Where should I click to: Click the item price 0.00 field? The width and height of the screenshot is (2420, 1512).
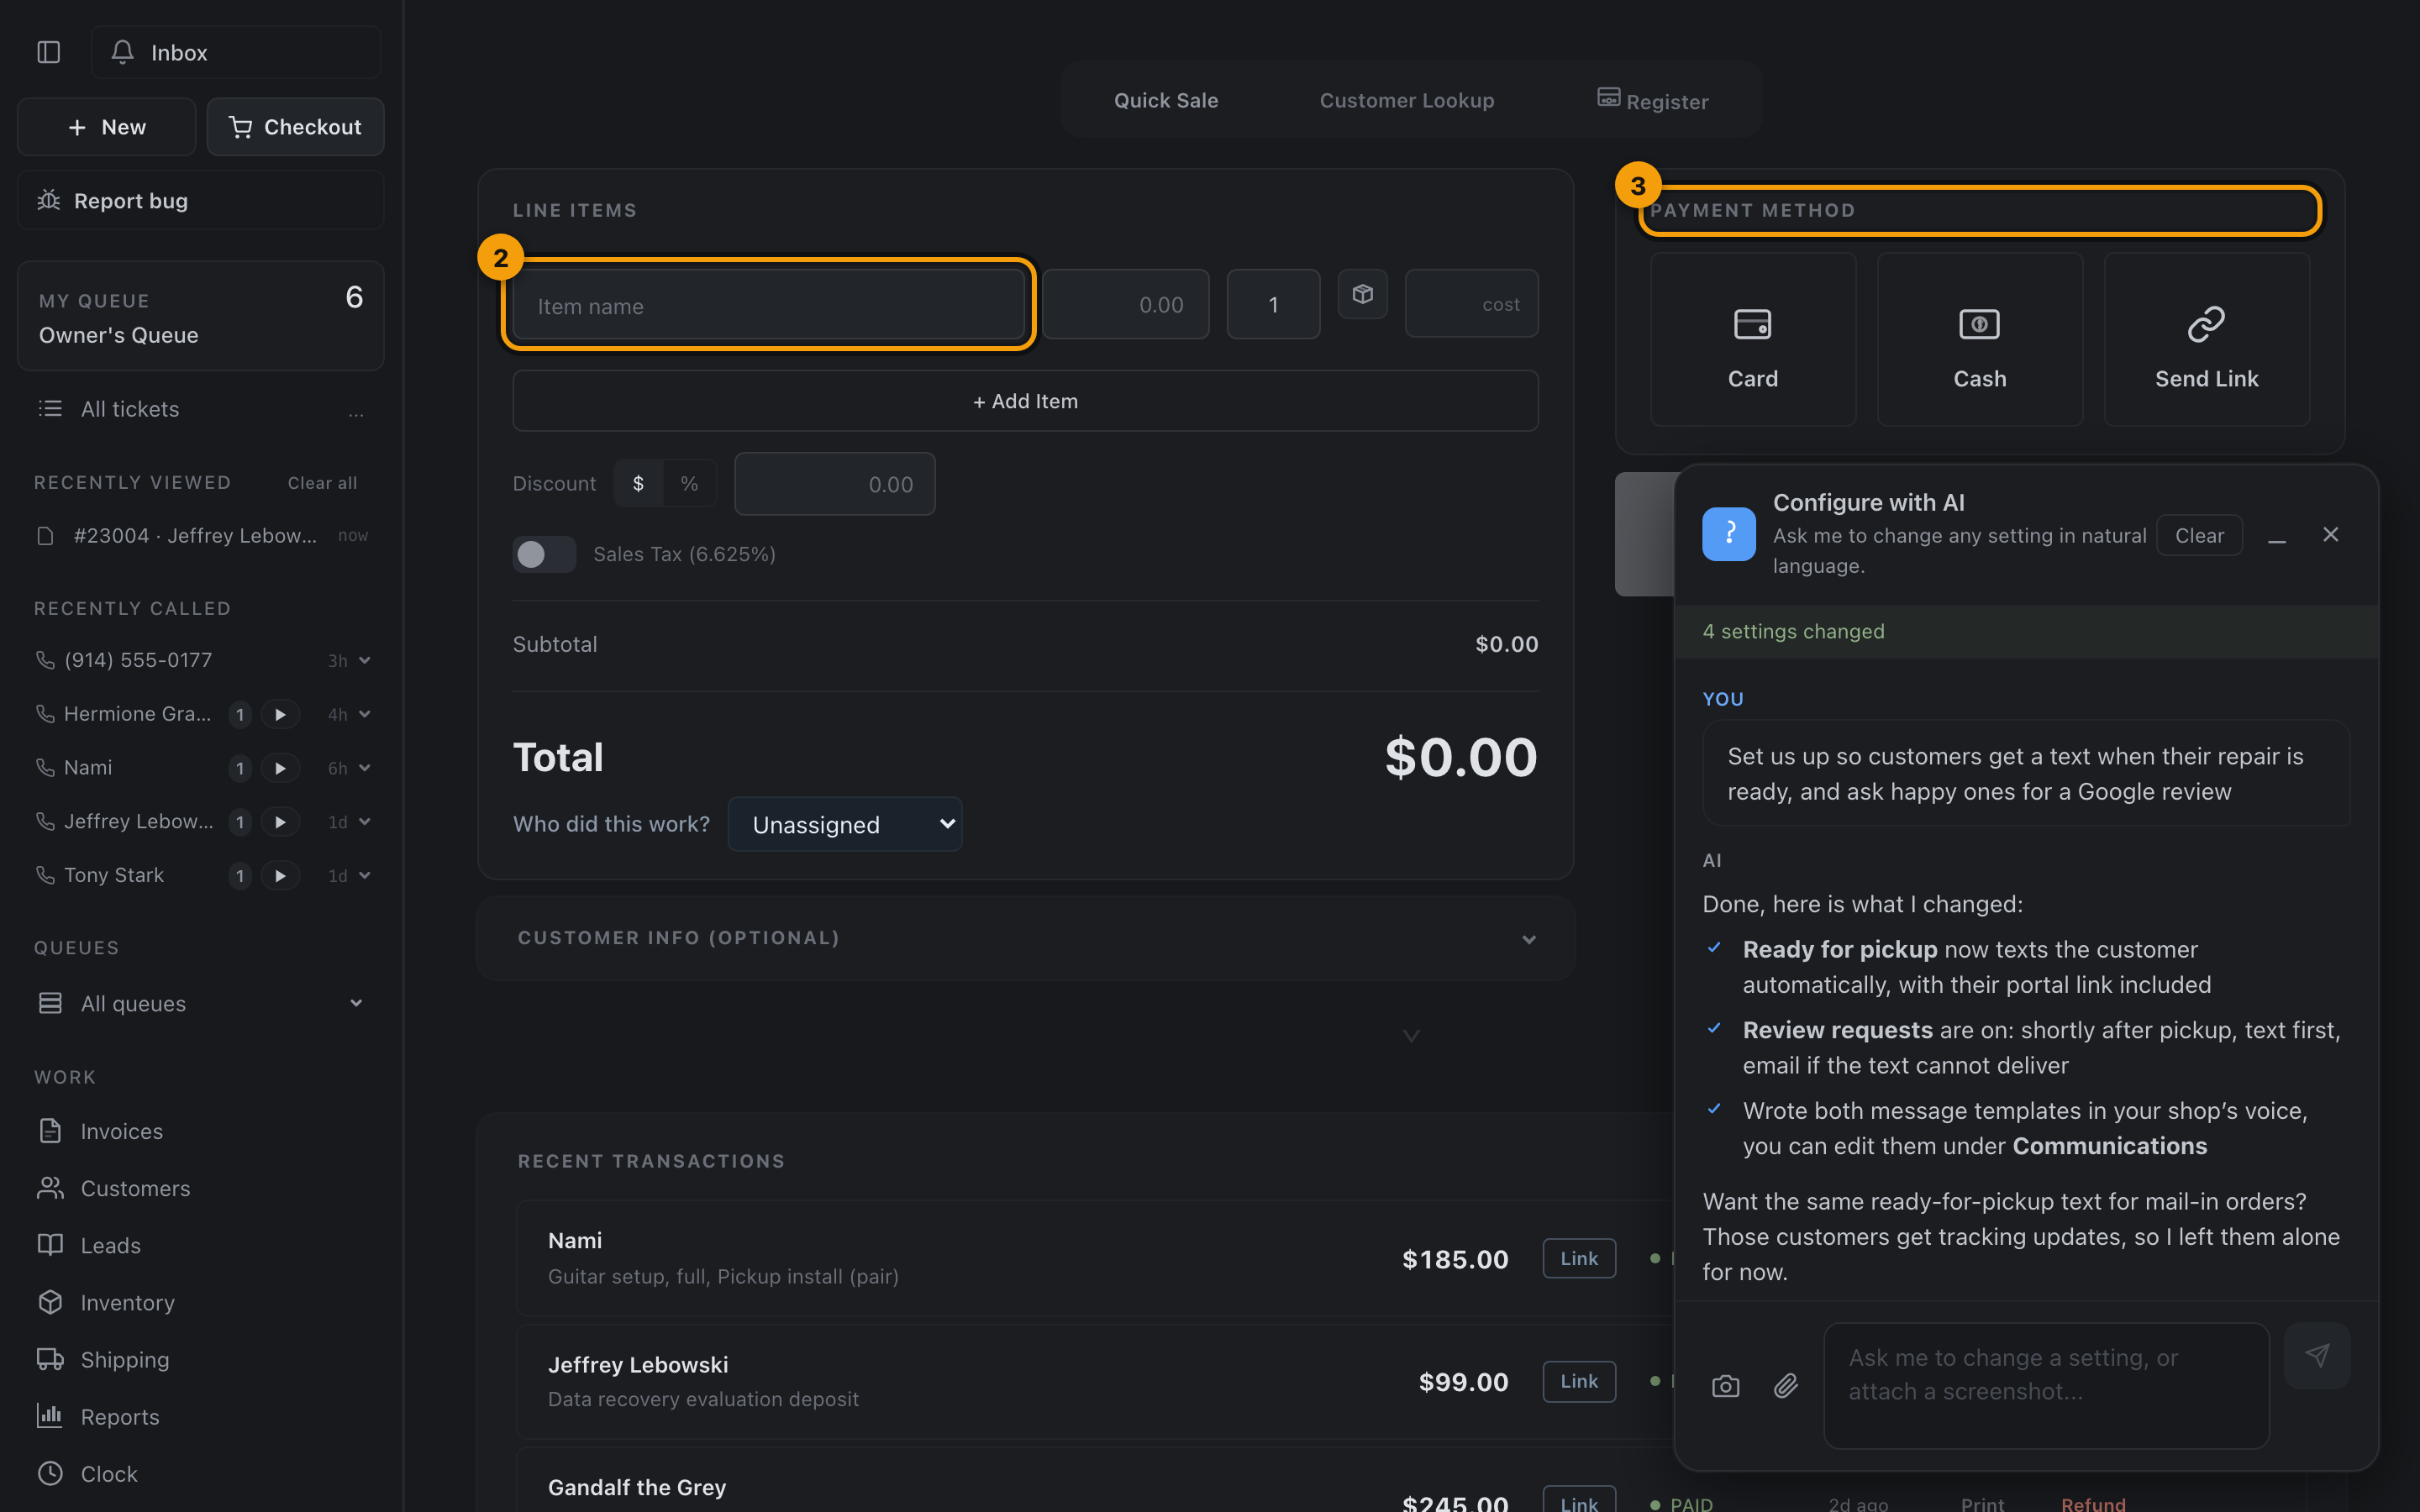pyautogui.click(x=1125, y=304)
